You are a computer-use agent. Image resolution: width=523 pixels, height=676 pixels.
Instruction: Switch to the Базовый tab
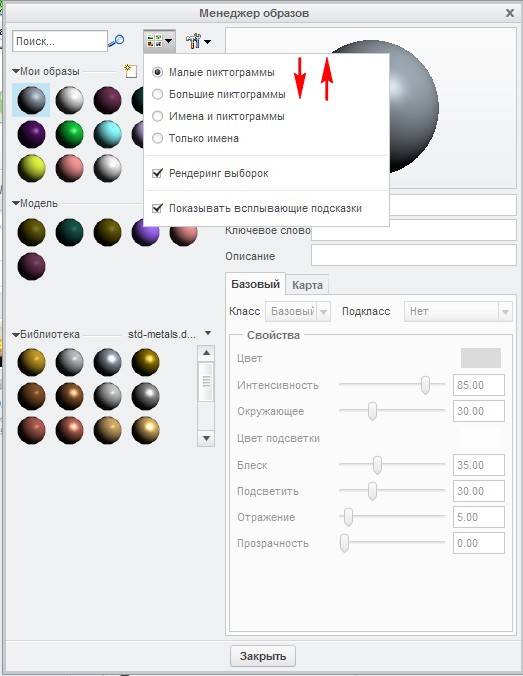(x=255, y=284)
